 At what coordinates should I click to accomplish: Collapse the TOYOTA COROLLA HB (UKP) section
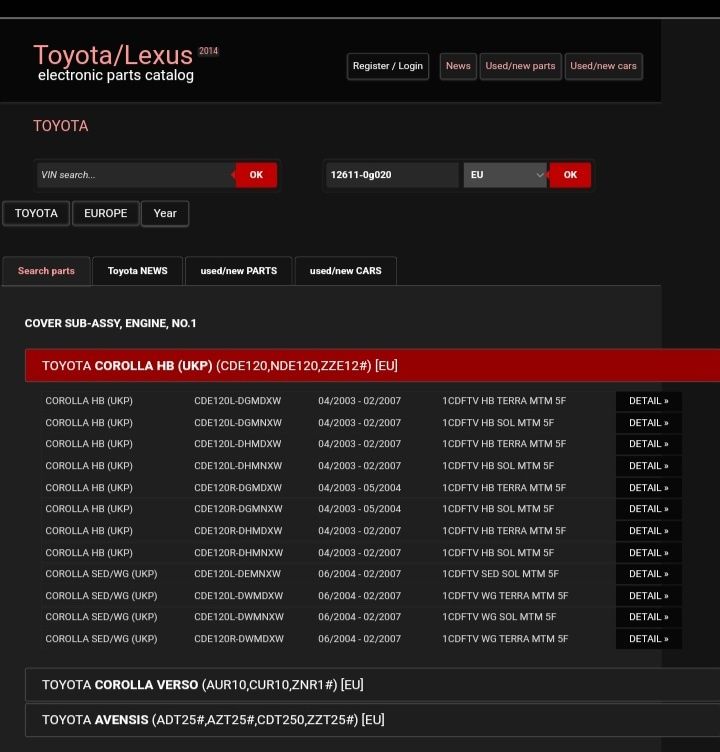coord(372,365)
